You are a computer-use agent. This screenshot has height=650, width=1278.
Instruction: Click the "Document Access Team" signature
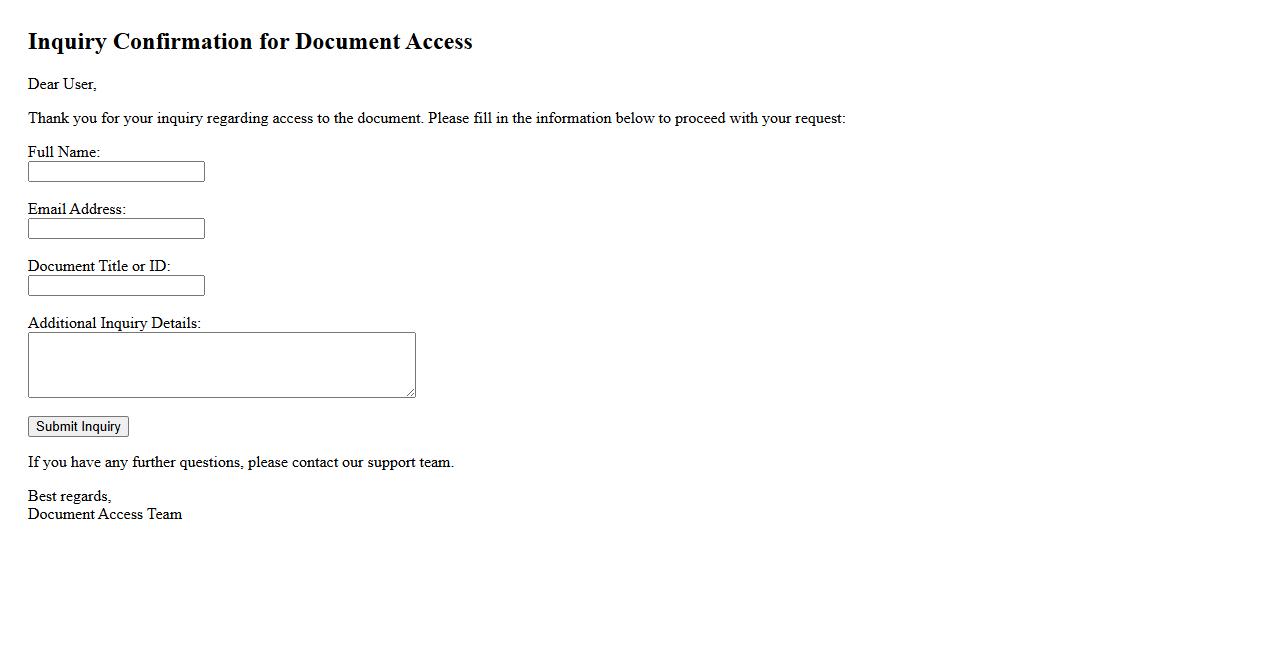105,514
